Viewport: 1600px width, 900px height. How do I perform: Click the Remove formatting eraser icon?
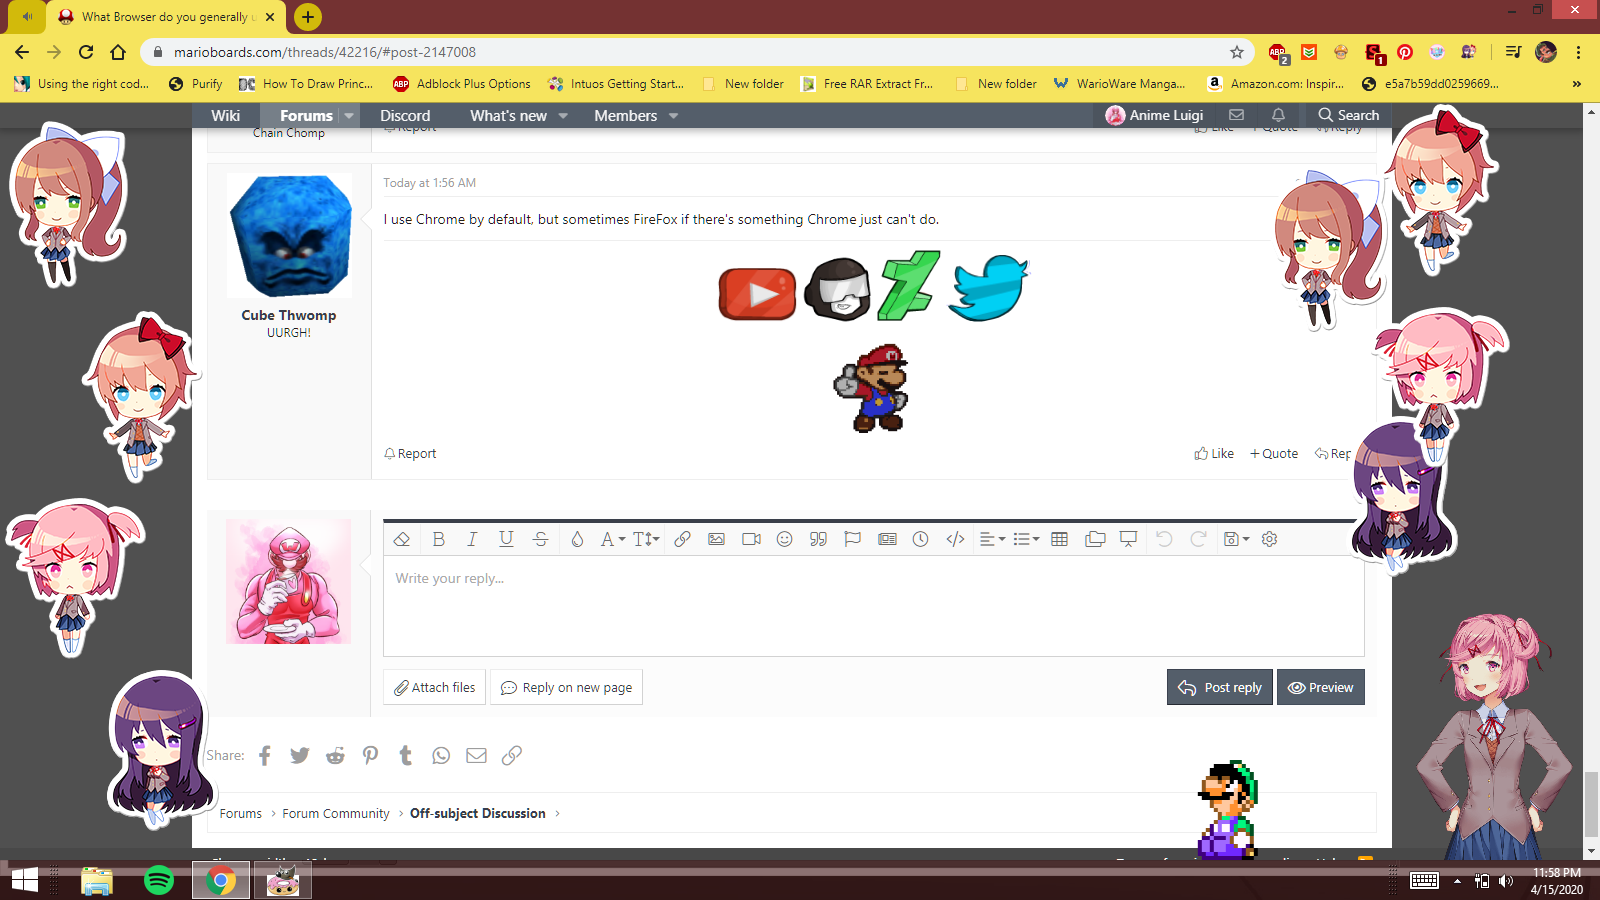coord(402,539)
